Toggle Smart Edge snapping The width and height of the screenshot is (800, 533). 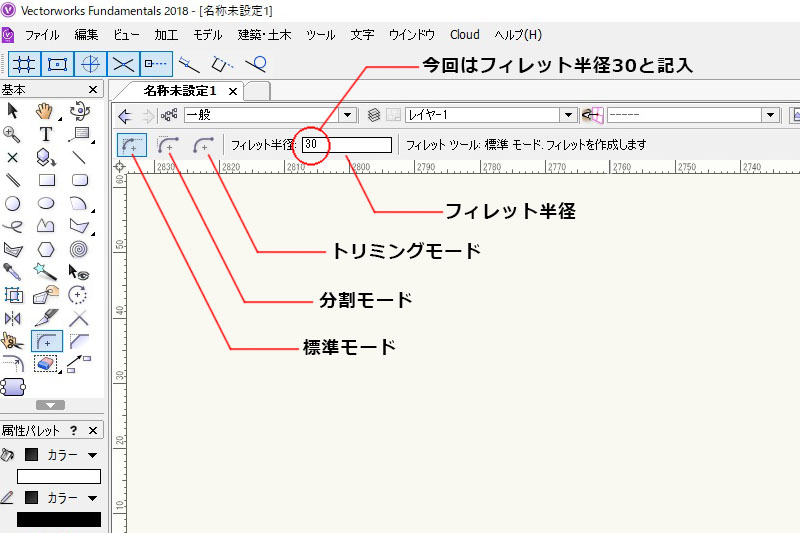[x=222, y=64]
